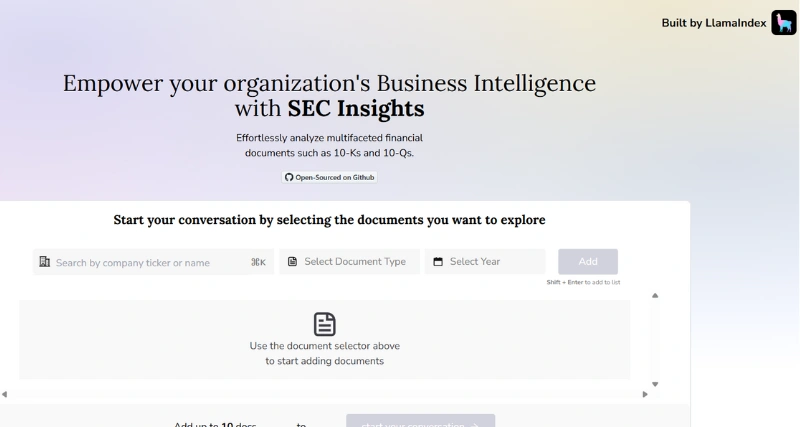
Task: Click the building icon in the search field
Action: point(44,262)
